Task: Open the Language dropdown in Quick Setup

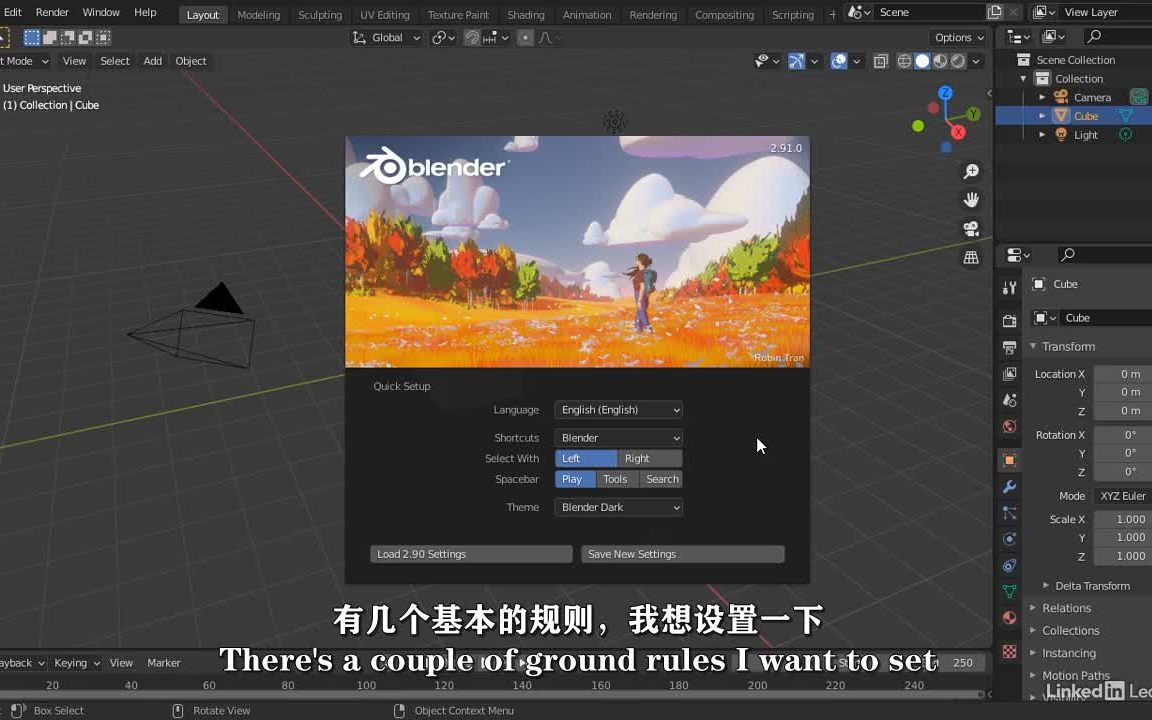Action: [x=618, y=409]
